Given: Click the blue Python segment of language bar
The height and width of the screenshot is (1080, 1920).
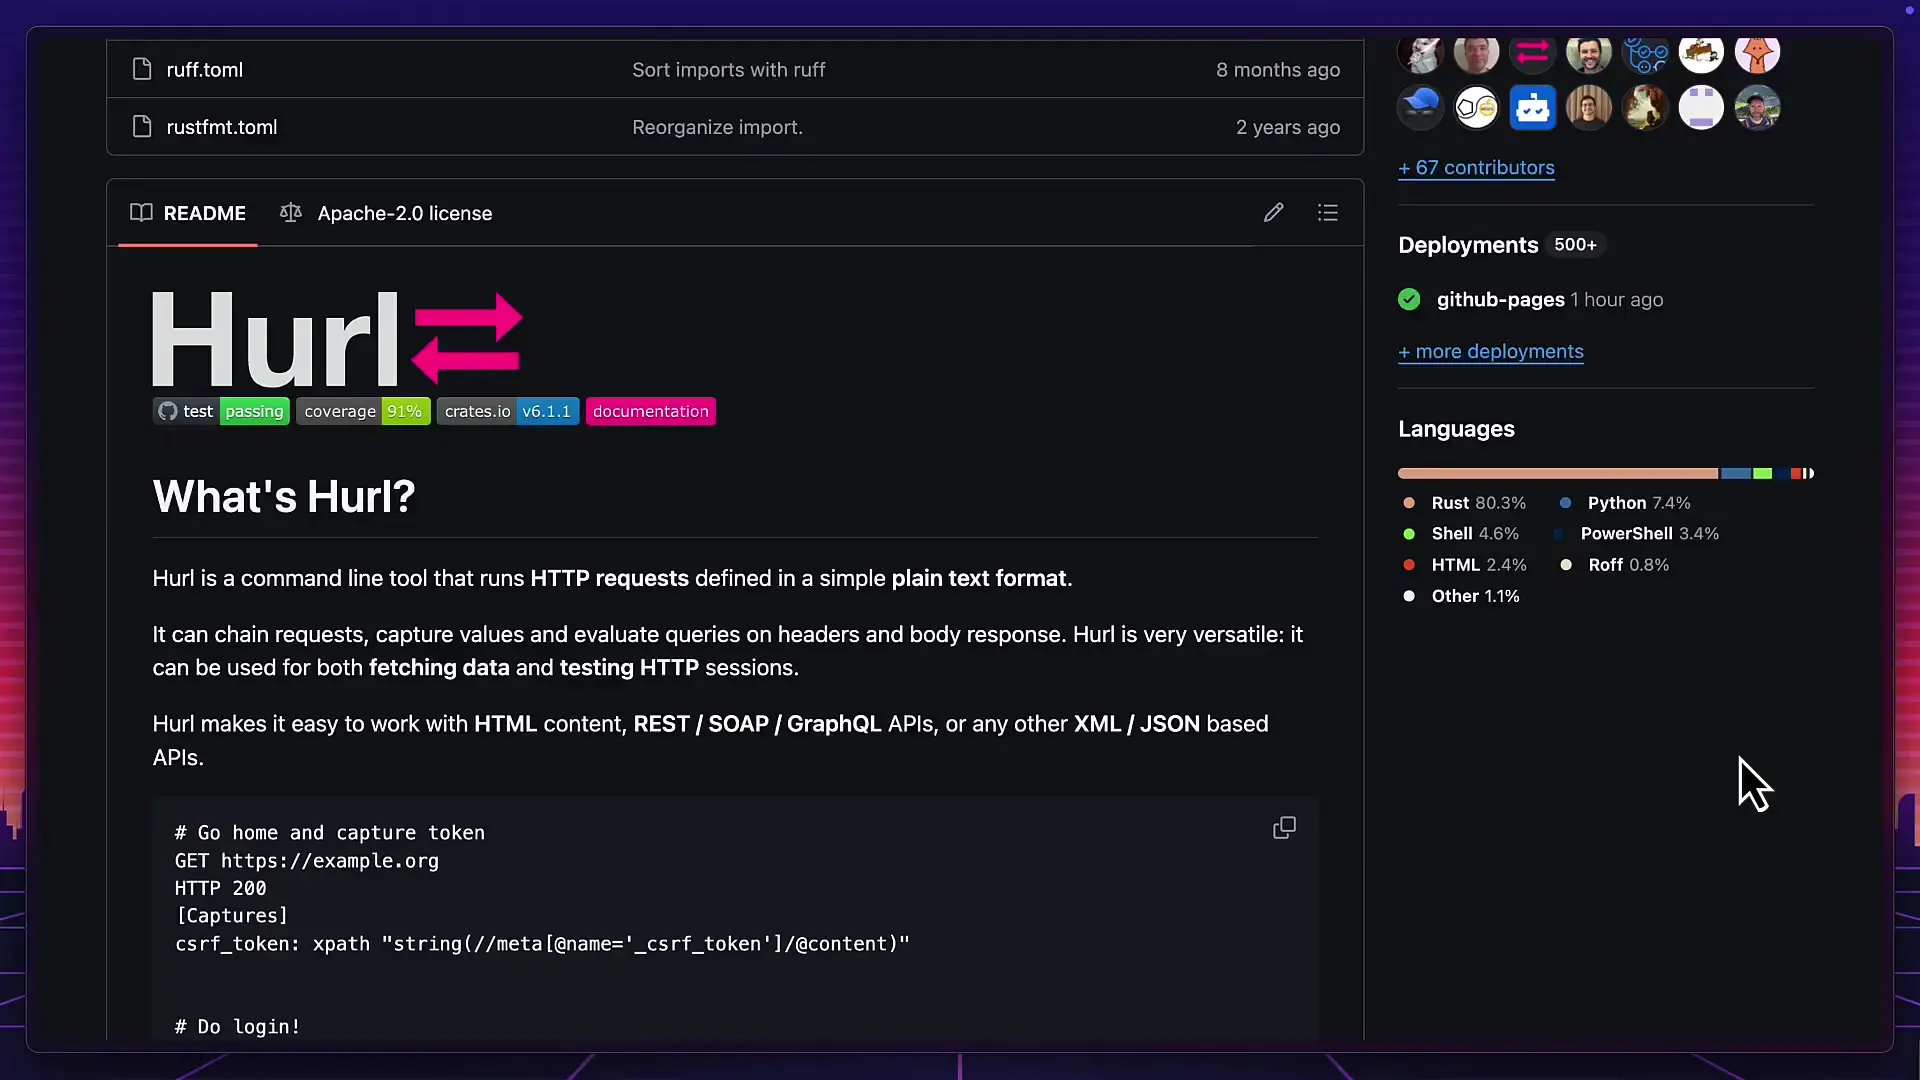Looking at the screenshot, I should click(1736, 473).
